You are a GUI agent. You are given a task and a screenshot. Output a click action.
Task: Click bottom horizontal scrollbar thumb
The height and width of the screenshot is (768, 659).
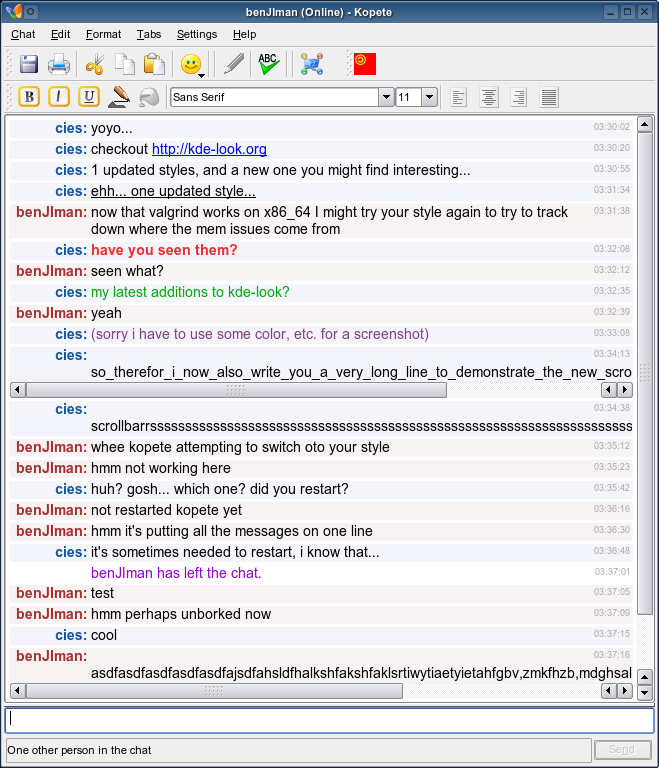click(x=214, y=691)
